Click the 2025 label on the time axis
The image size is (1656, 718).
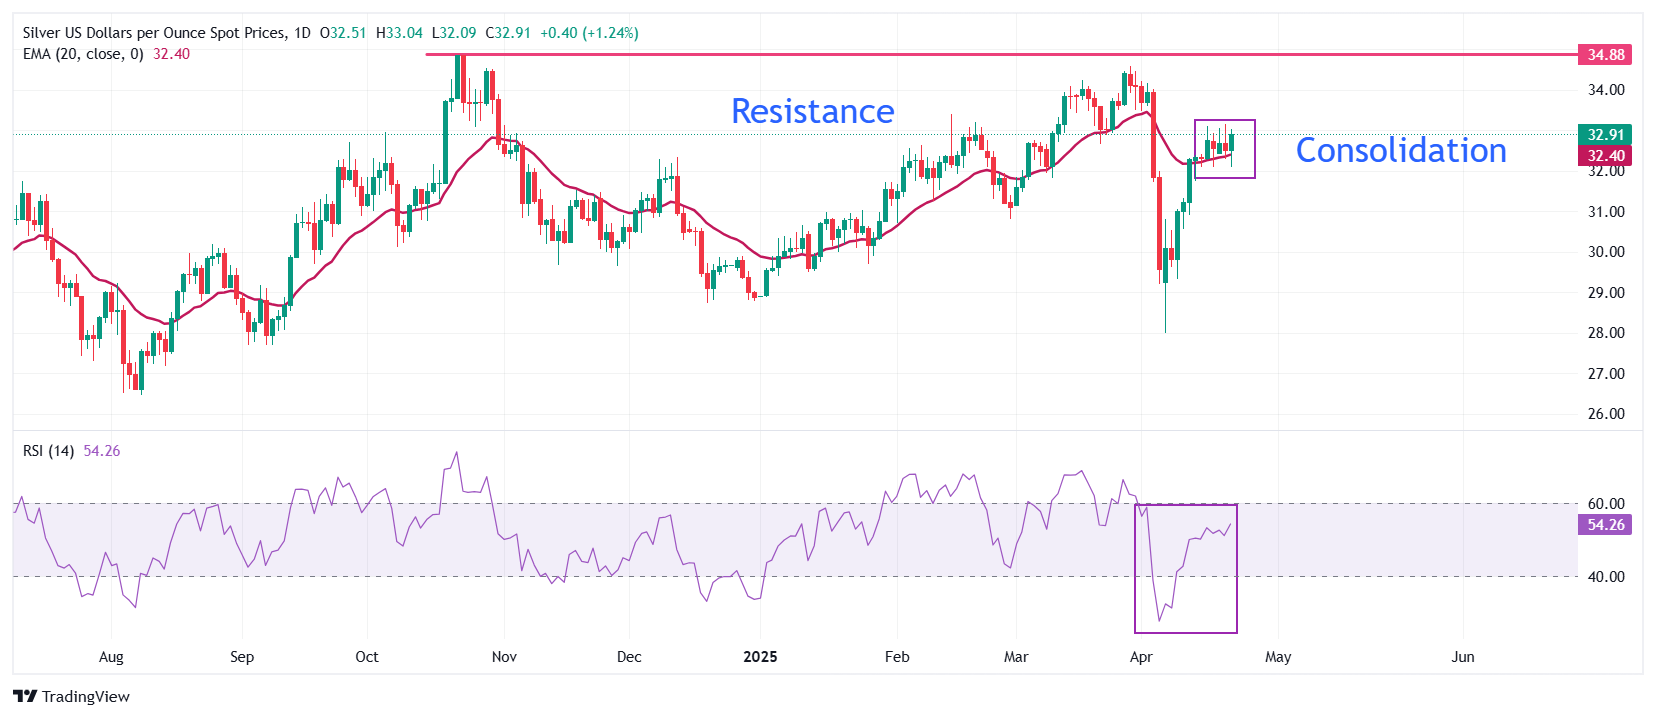coord(760,657)
